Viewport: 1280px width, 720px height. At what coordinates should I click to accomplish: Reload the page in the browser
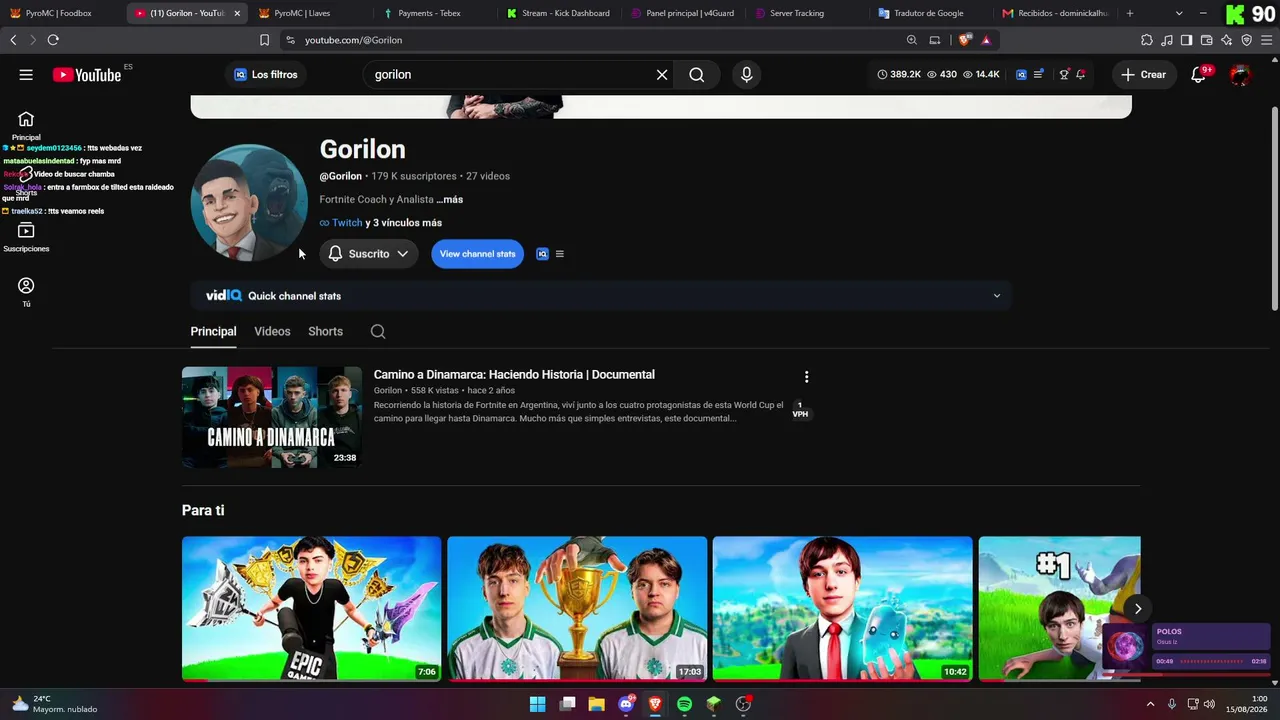53,40
